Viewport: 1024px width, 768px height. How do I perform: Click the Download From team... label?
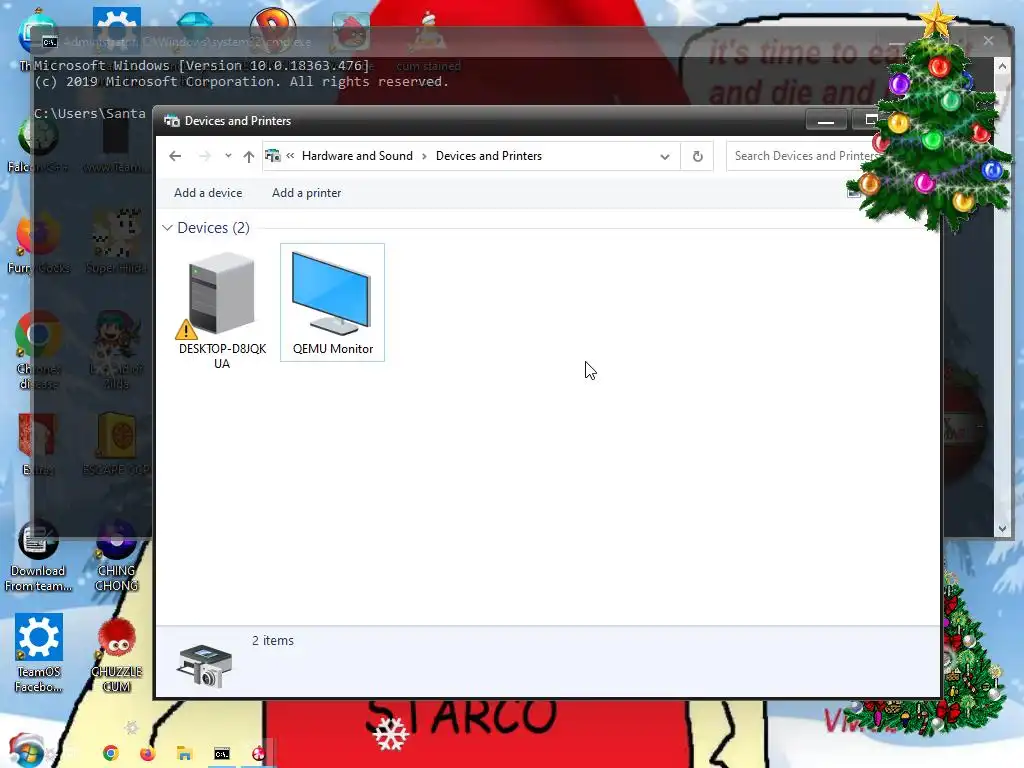coord(38,579)
